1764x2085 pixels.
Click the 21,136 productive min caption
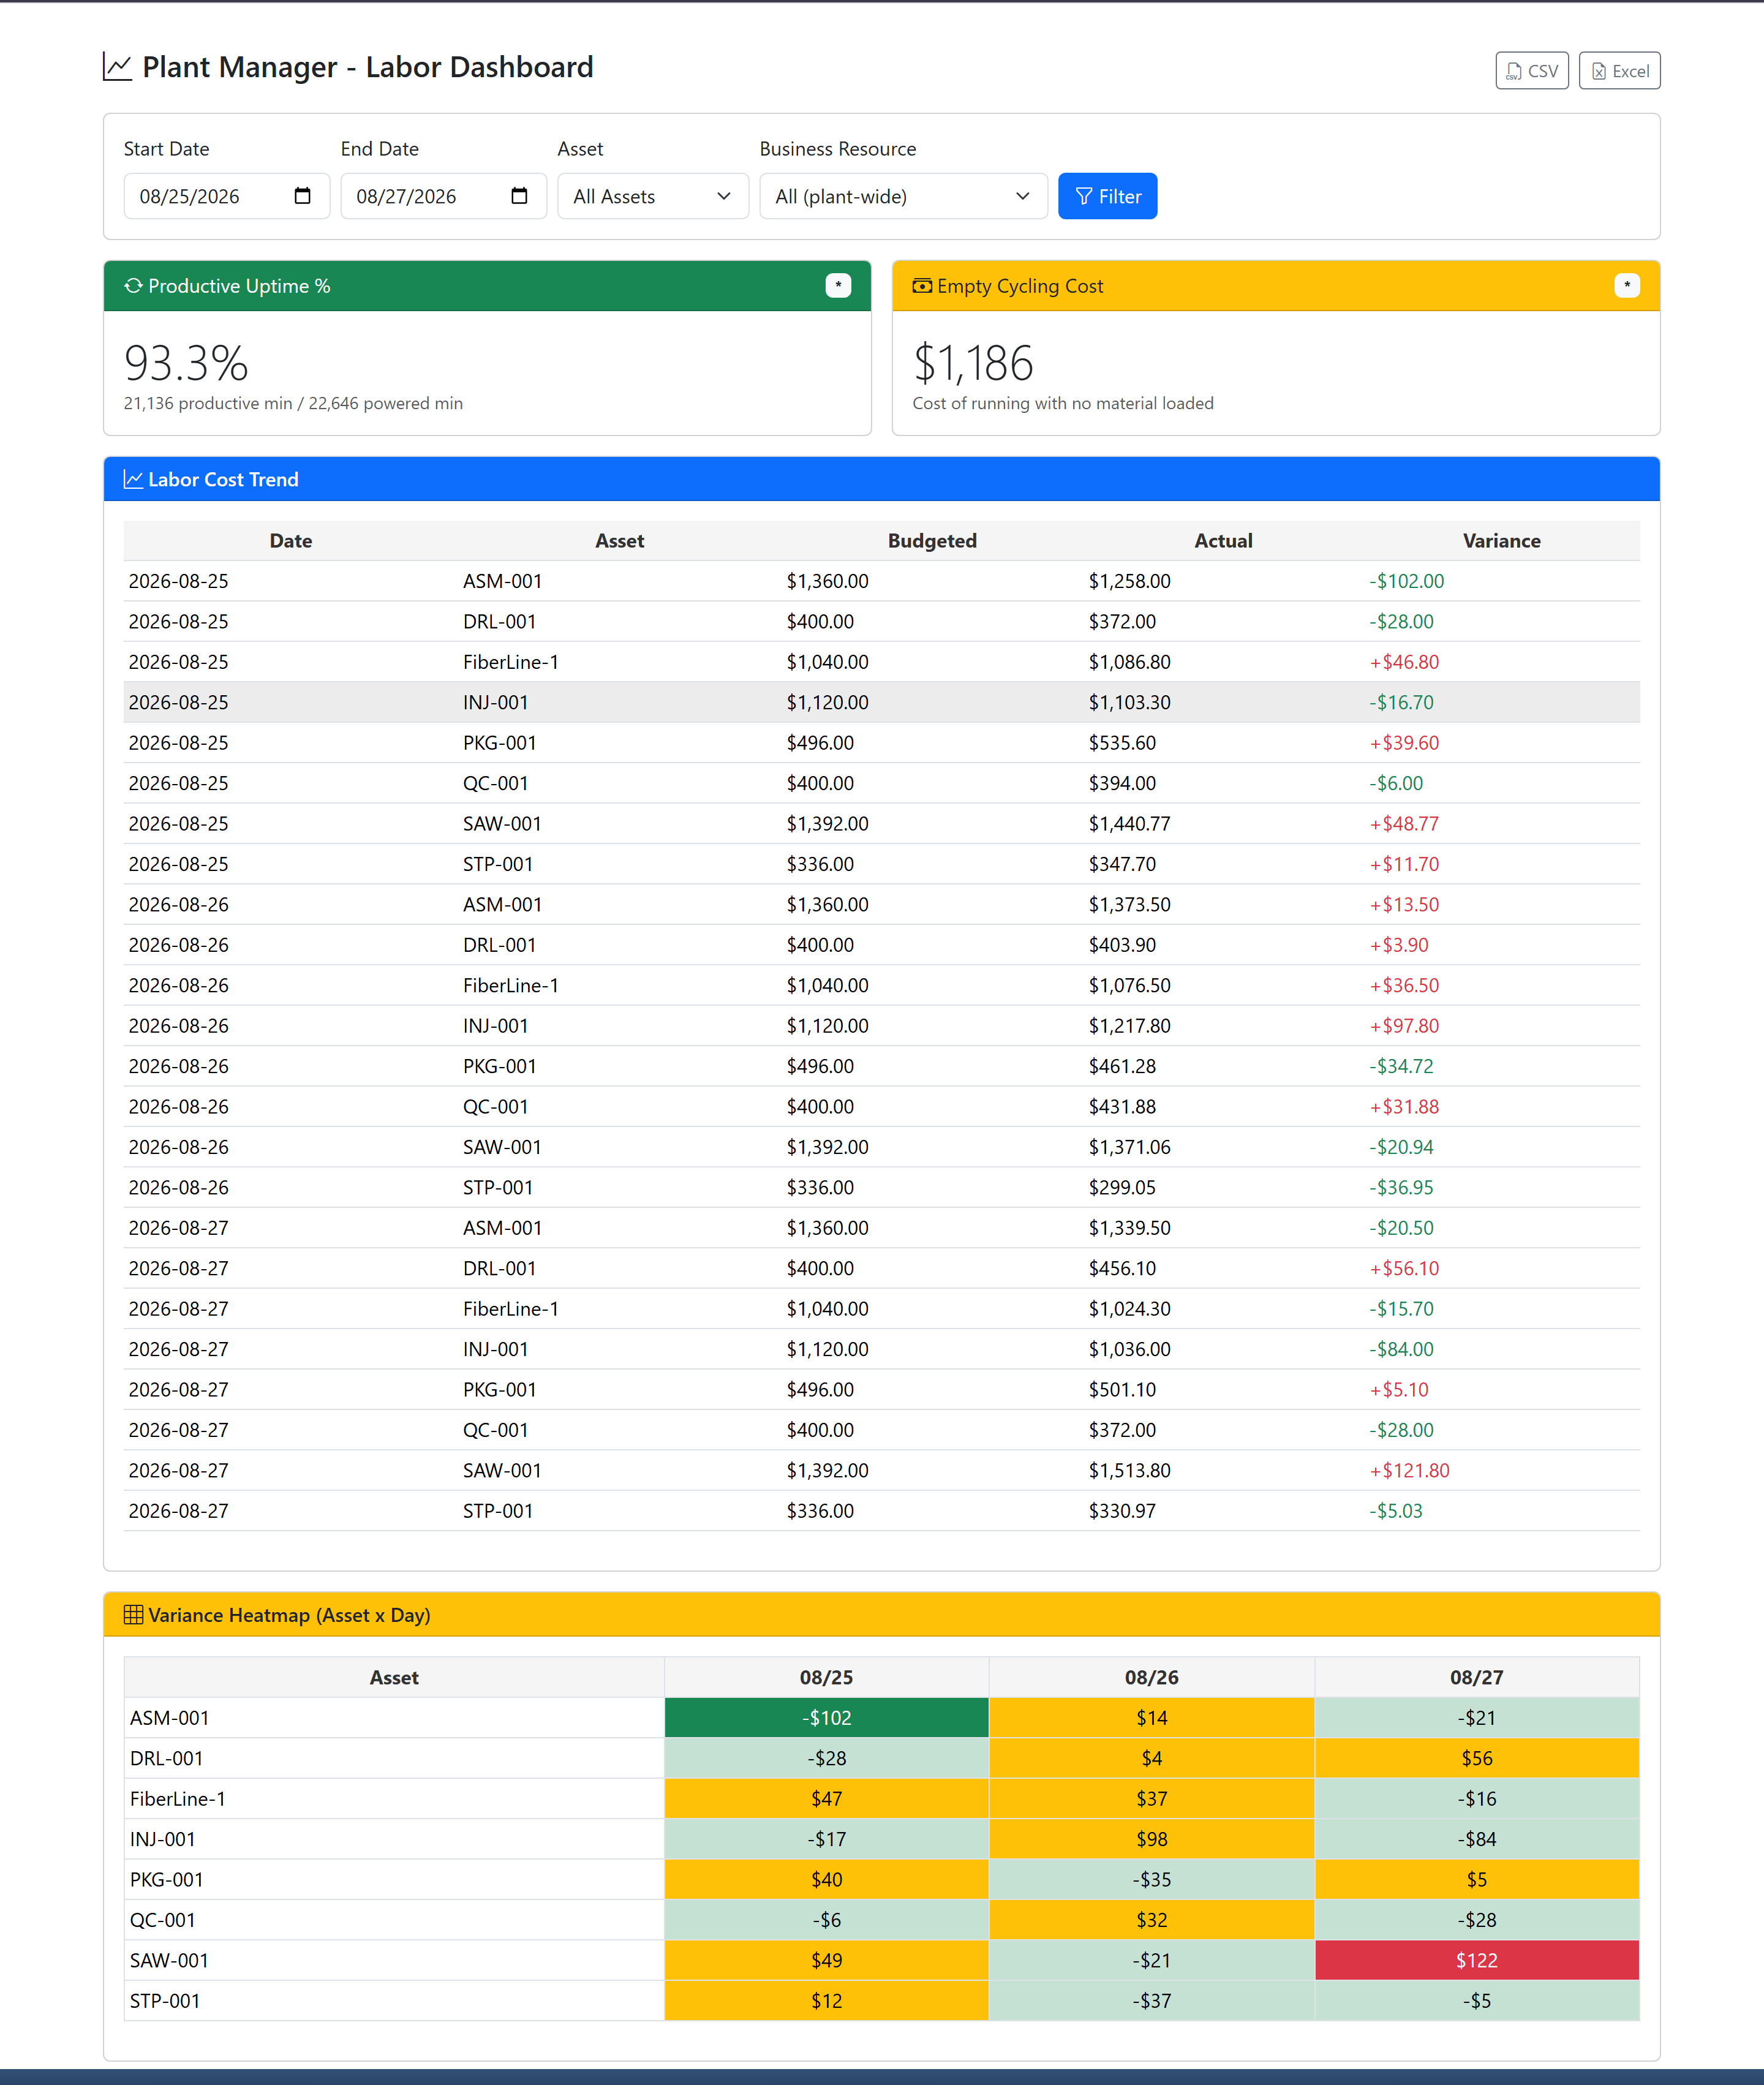click(x=293, y=403)
